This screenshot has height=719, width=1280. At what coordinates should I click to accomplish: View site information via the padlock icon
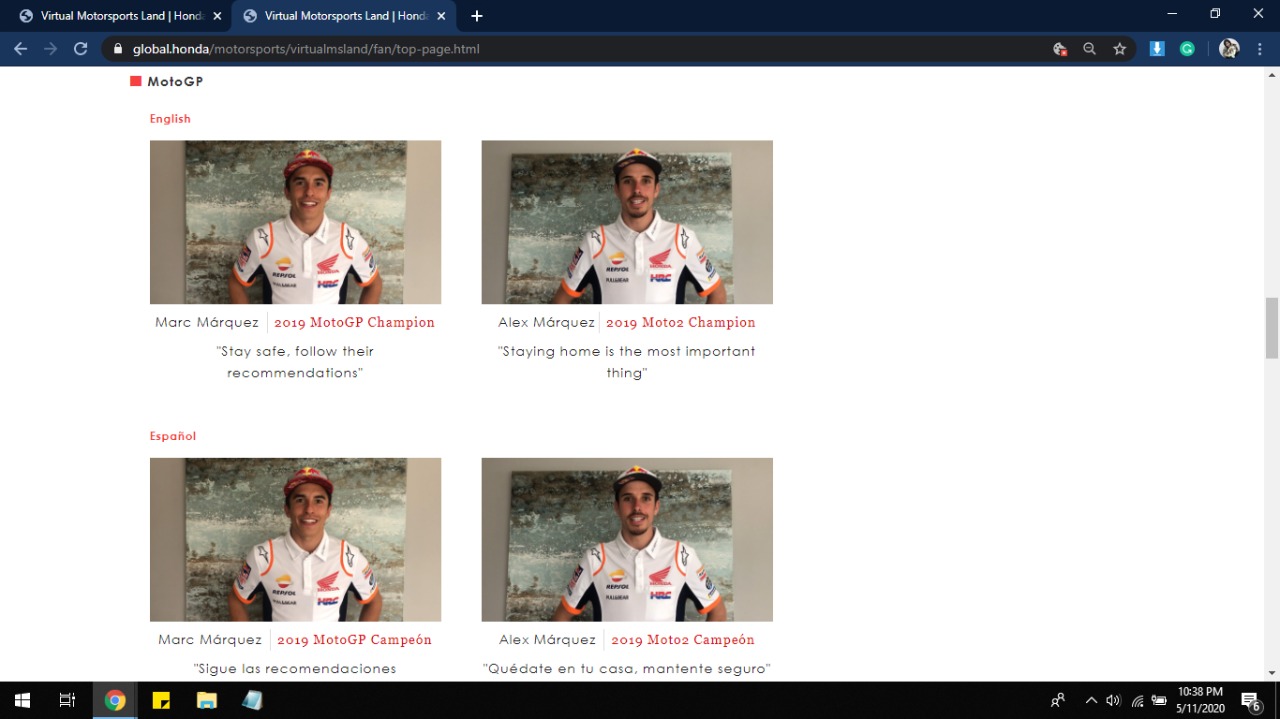pyautogui.click(x=118, y=48)
